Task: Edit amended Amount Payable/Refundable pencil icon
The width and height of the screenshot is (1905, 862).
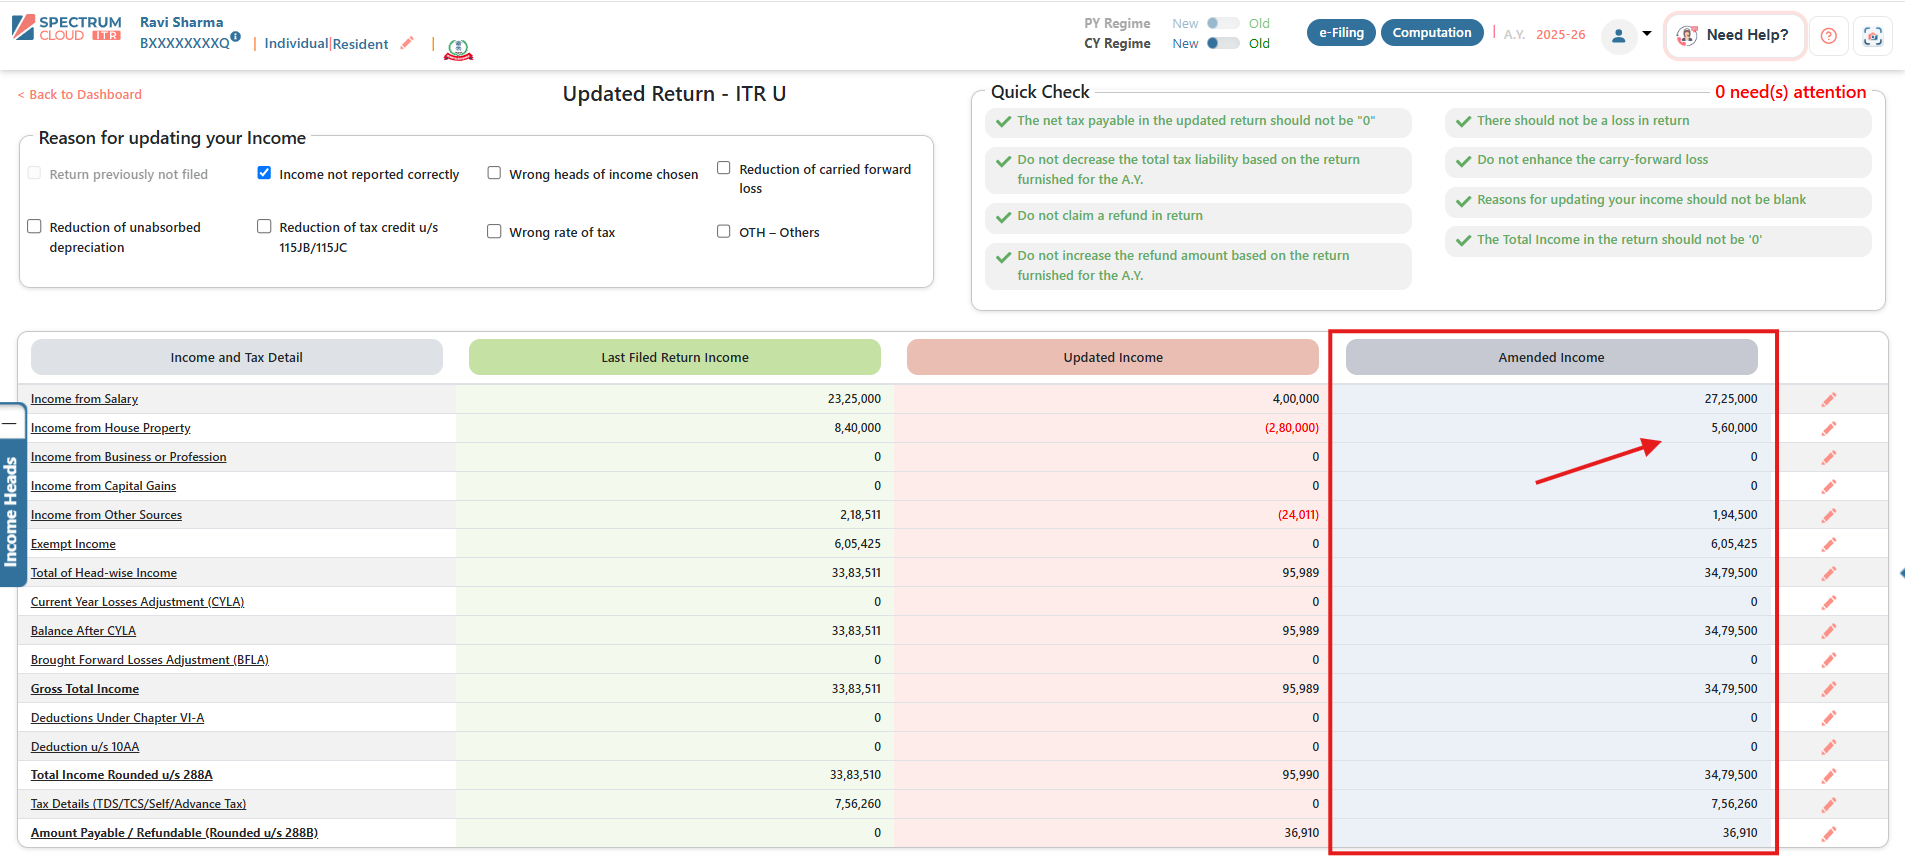Action: [x=1829, y=834]
